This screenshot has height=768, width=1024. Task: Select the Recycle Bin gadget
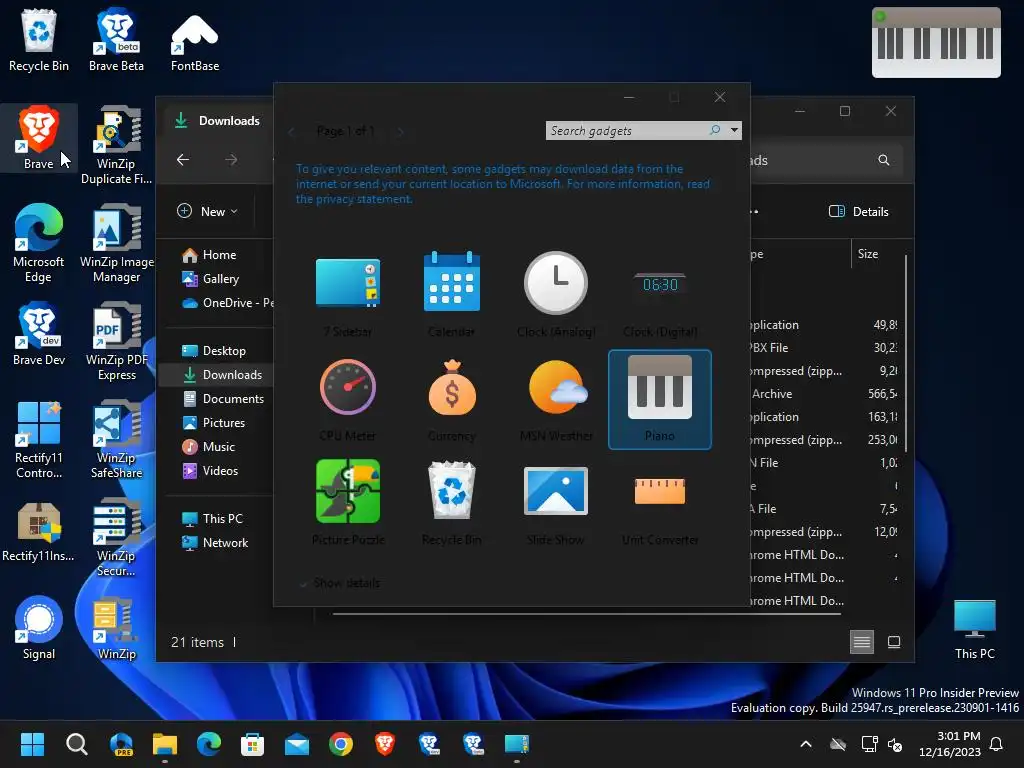451,504
